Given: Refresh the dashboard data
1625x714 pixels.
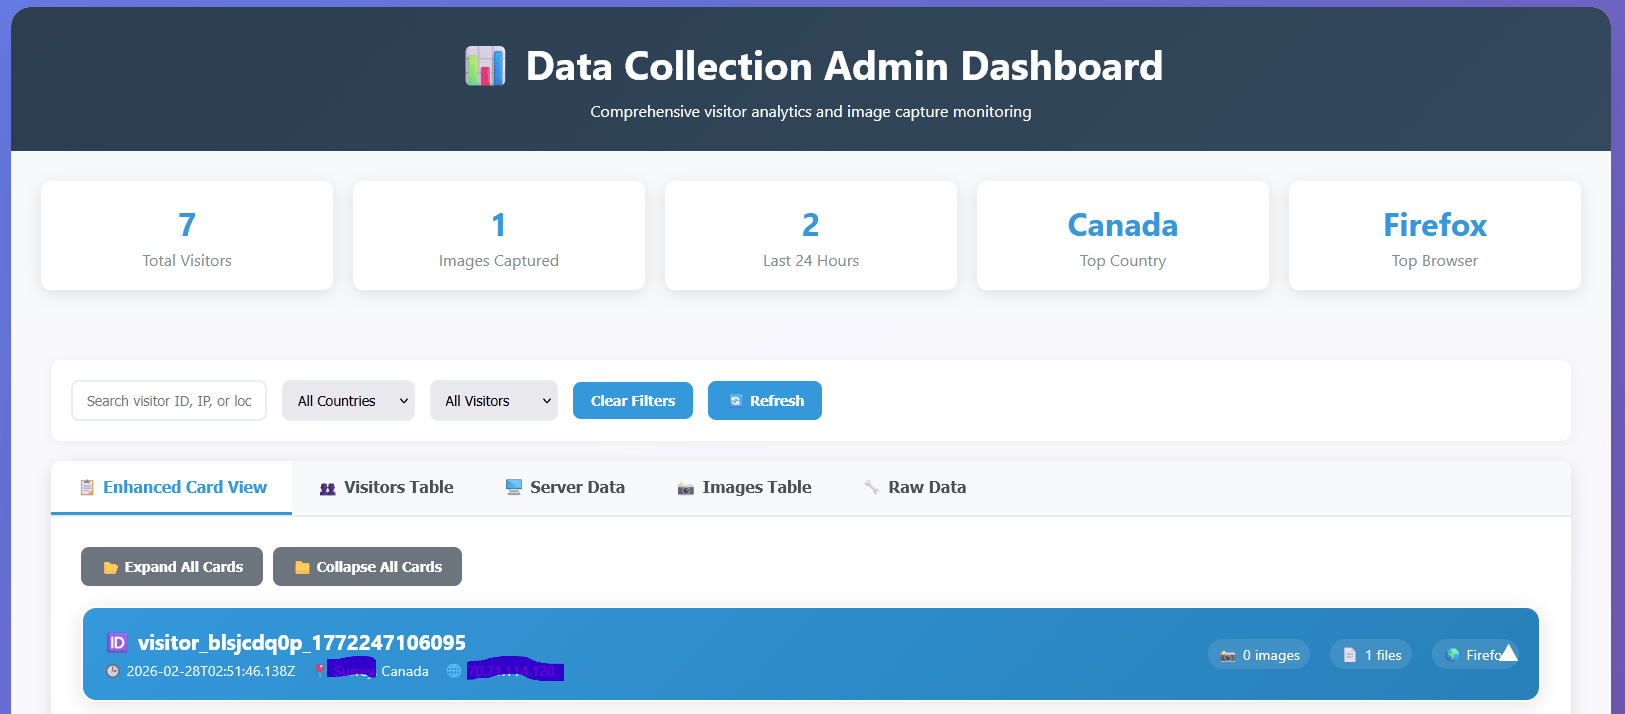Looking at the screenshot, I should point(765,401).
